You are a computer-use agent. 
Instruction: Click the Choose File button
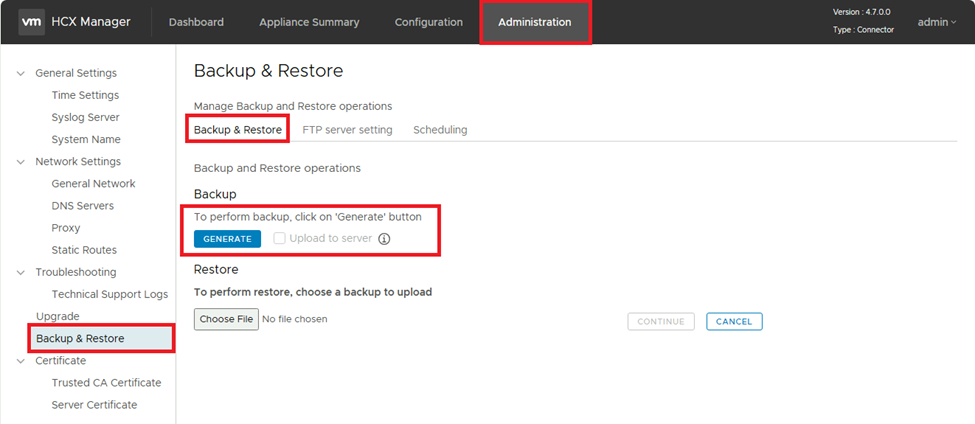(226, 319)
